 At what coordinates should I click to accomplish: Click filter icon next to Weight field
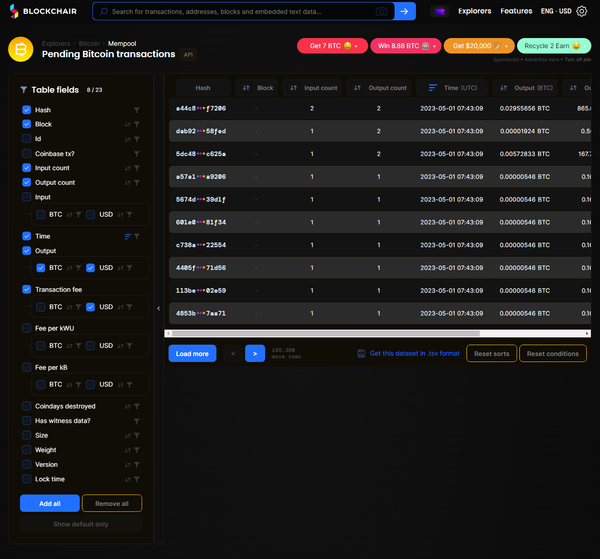[x=137, y=450]
